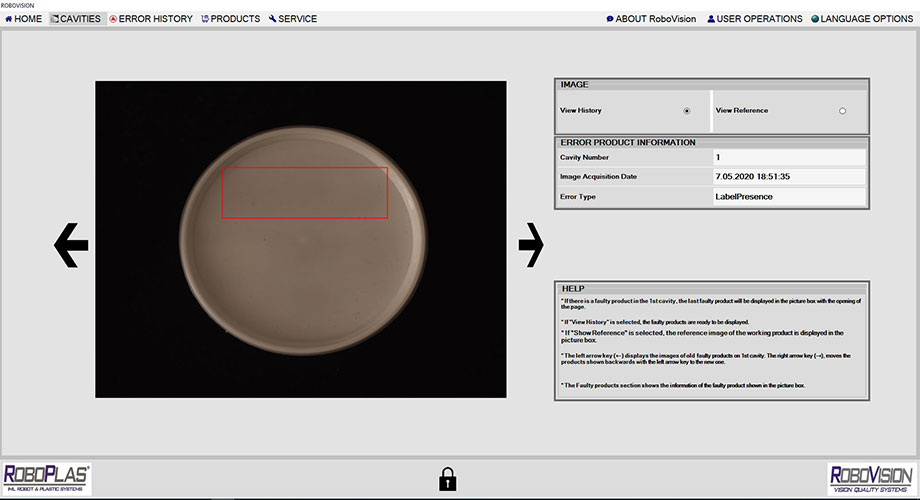Show the next faulty product with right arrow
The width and height of the screenshot is (920, 500).
(531, 245)
